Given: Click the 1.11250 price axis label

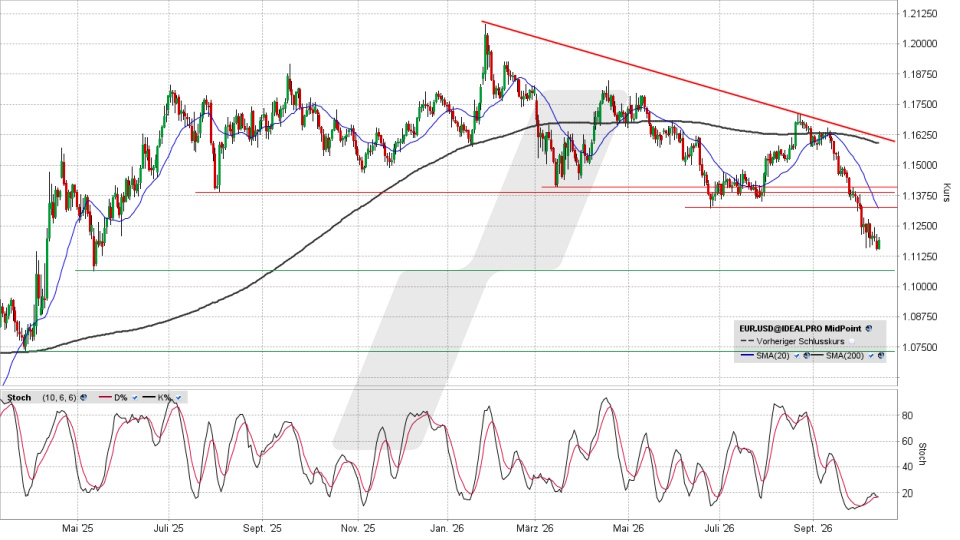Looking at the screenshot, I should tap(920, 257).
